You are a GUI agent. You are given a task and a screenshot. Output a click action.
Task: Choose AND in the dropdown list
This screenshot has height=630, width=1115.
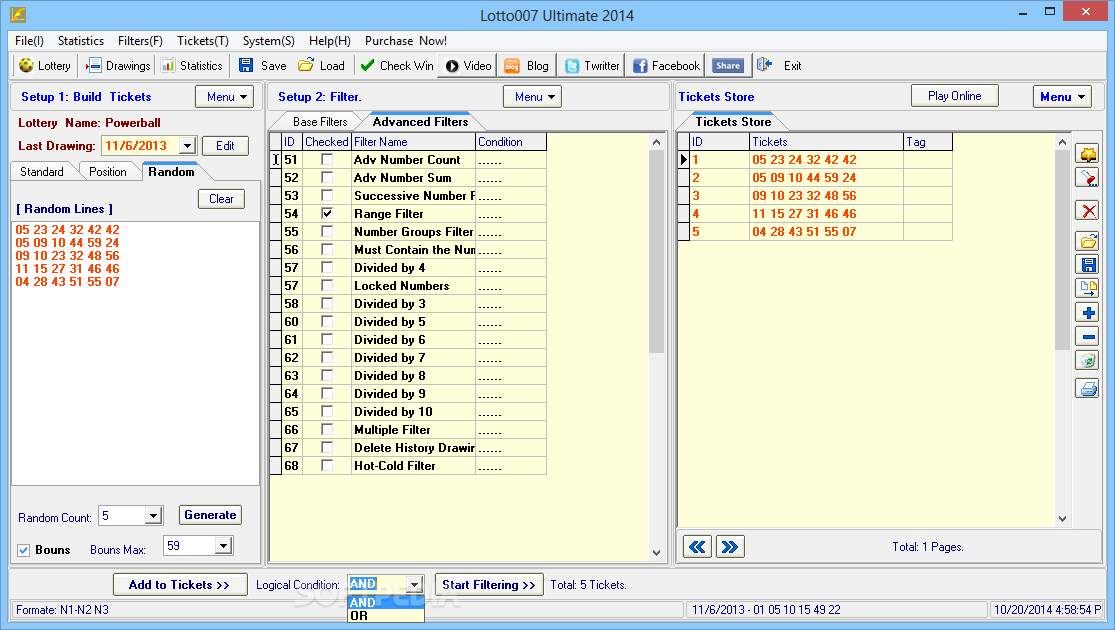pyautogui.click(x=385, y=602)
